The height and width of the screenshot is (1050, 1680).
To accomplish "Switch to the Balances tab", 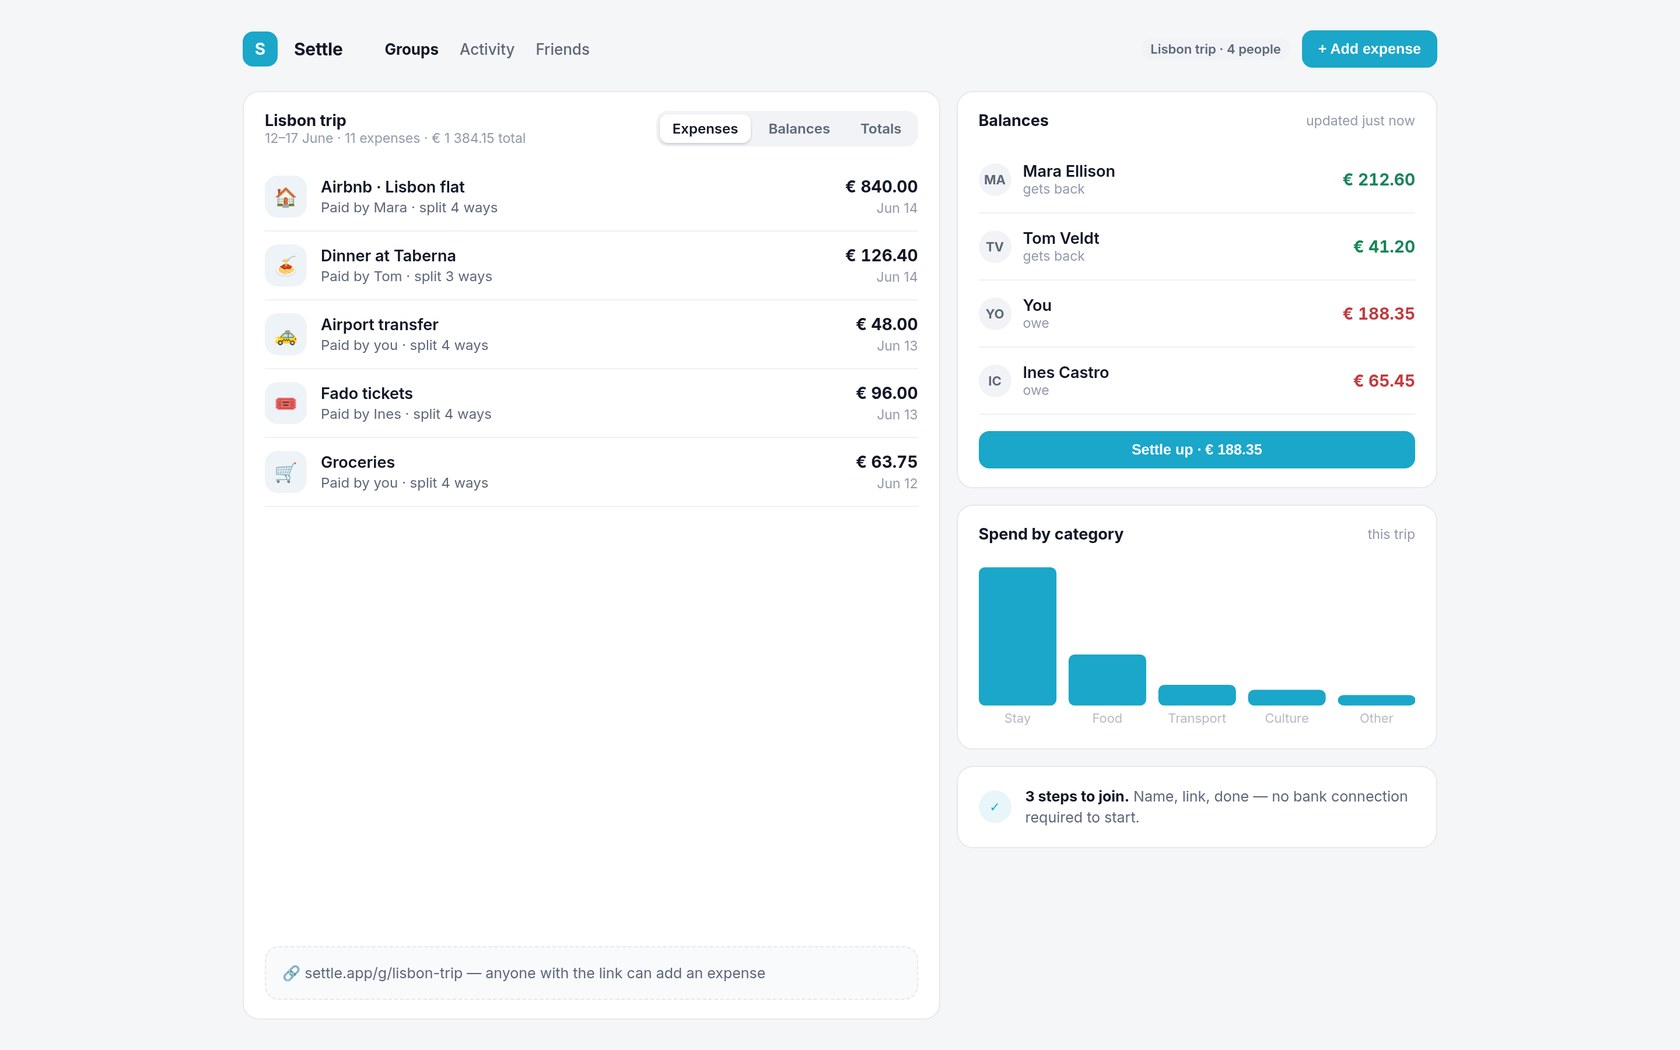I will click(x=799, y=129).
